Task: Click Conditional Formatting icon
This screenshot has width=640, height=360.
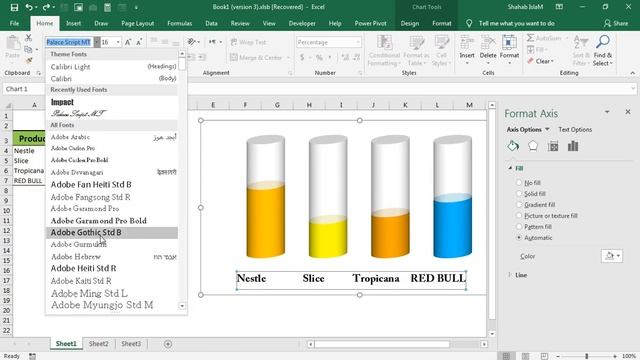Action: 384,42
